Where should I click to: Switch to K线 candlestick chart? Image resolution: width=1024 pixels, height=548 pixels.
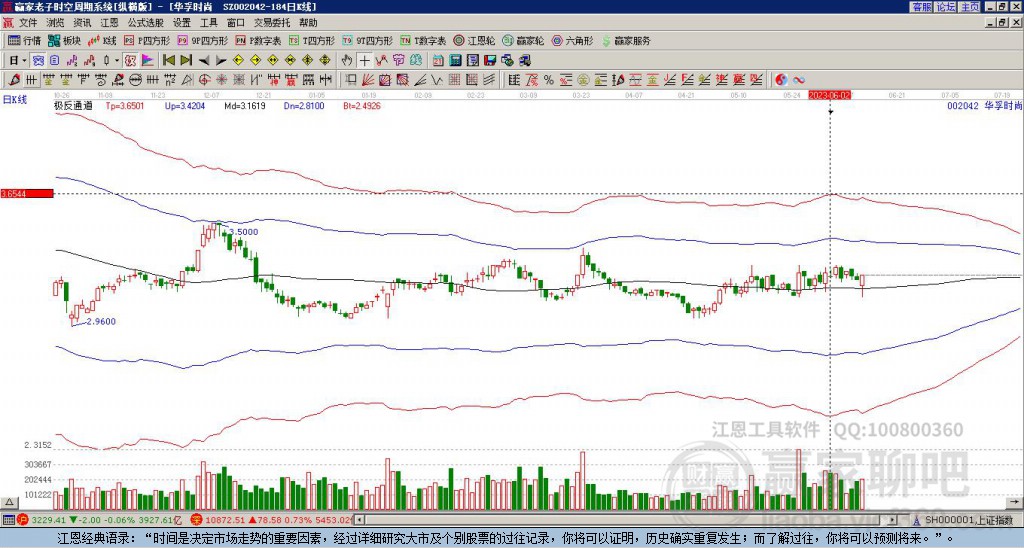103,40
